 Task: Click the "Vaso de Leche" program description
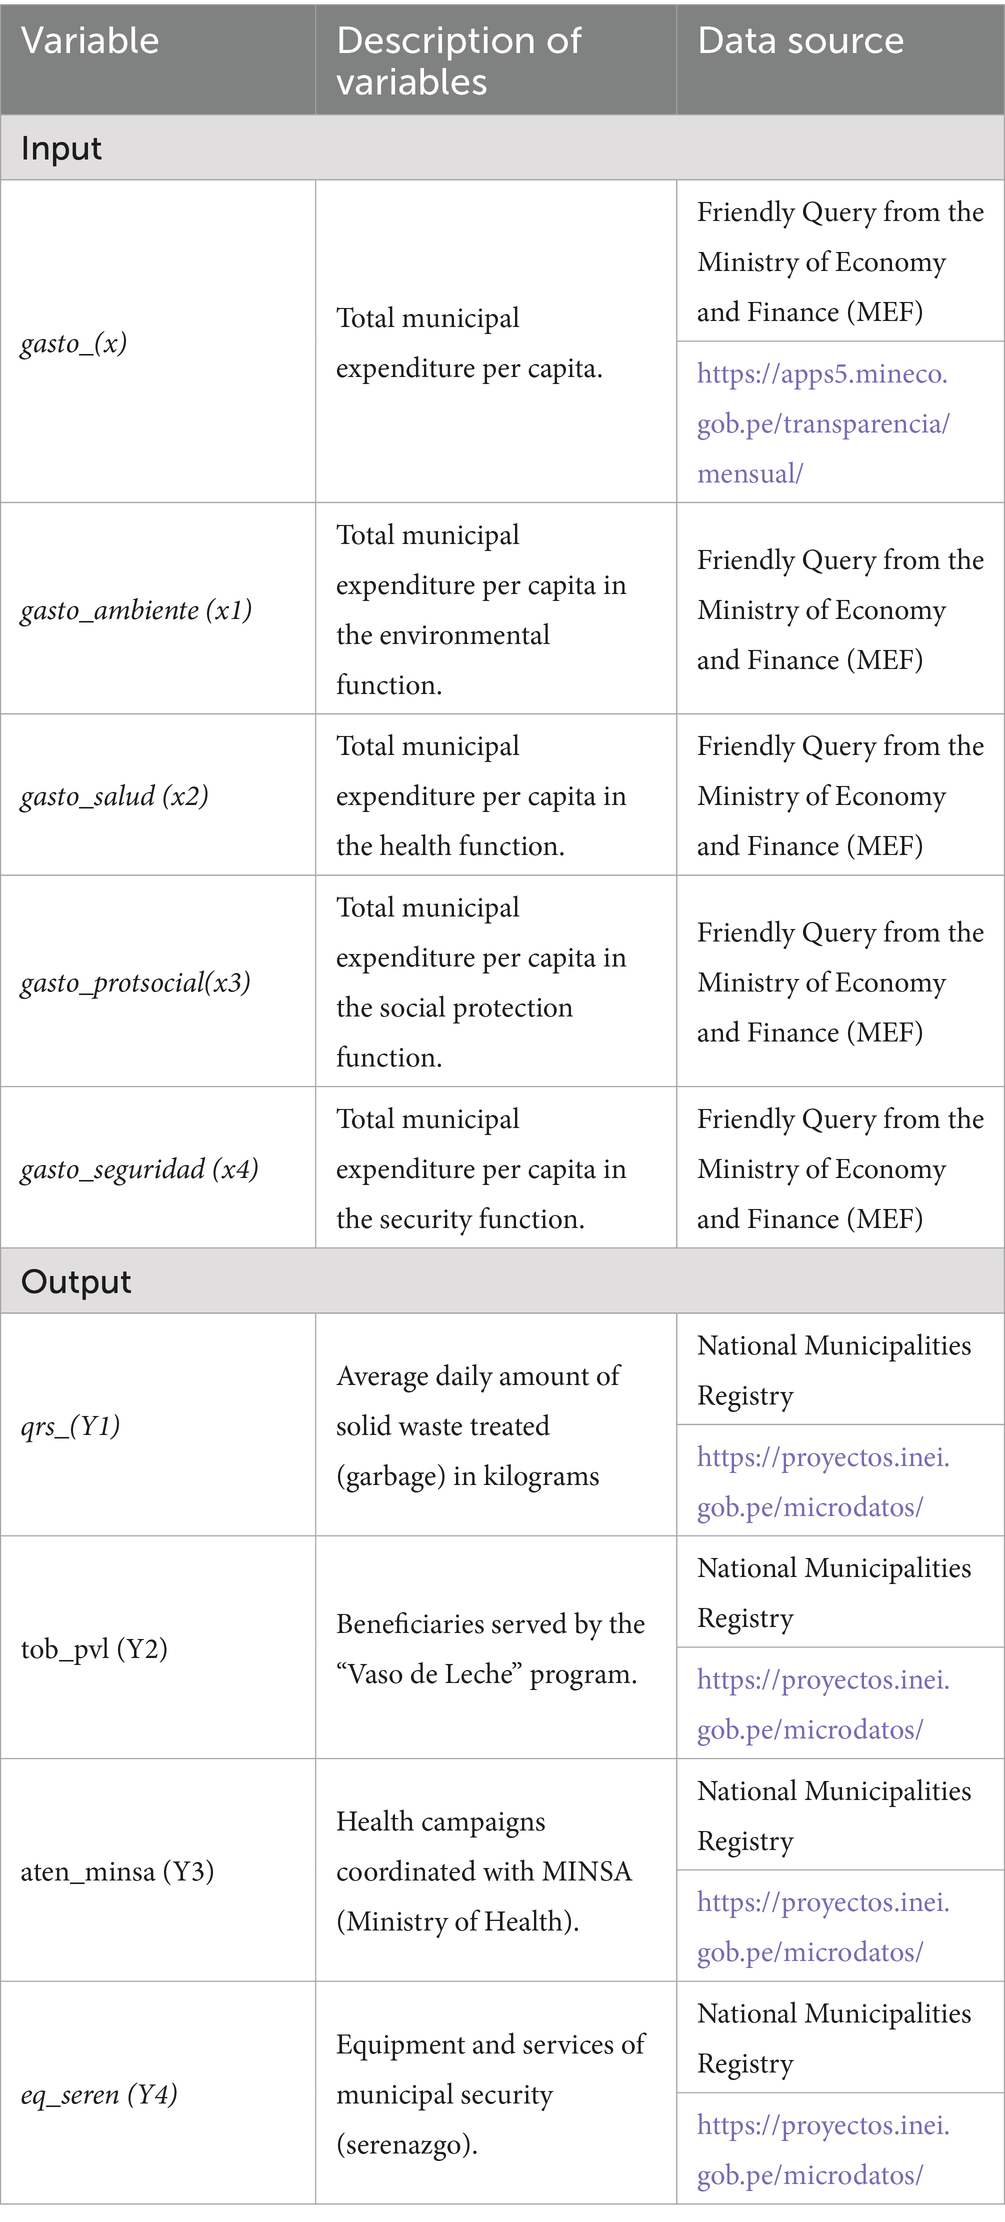click(x=490, y=1649)
